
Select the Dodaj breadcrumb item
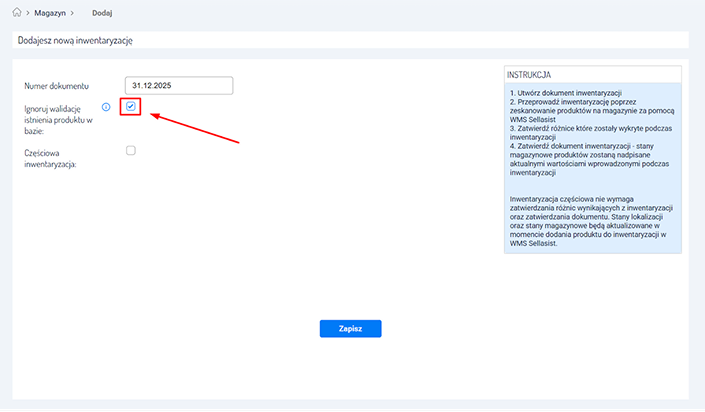pyautogui.click(x=101, y=13)
